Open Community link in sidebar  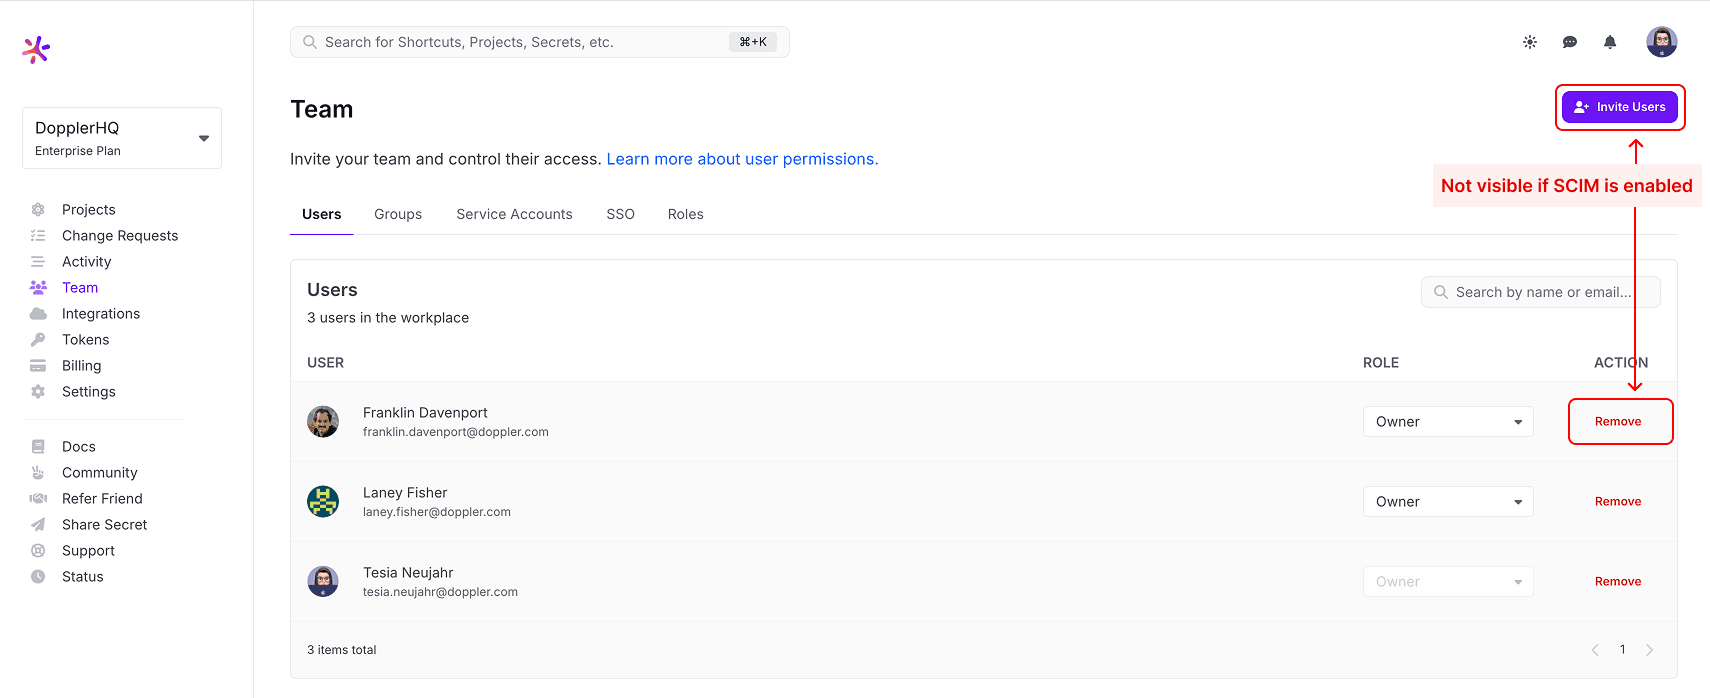click(100, 472)
